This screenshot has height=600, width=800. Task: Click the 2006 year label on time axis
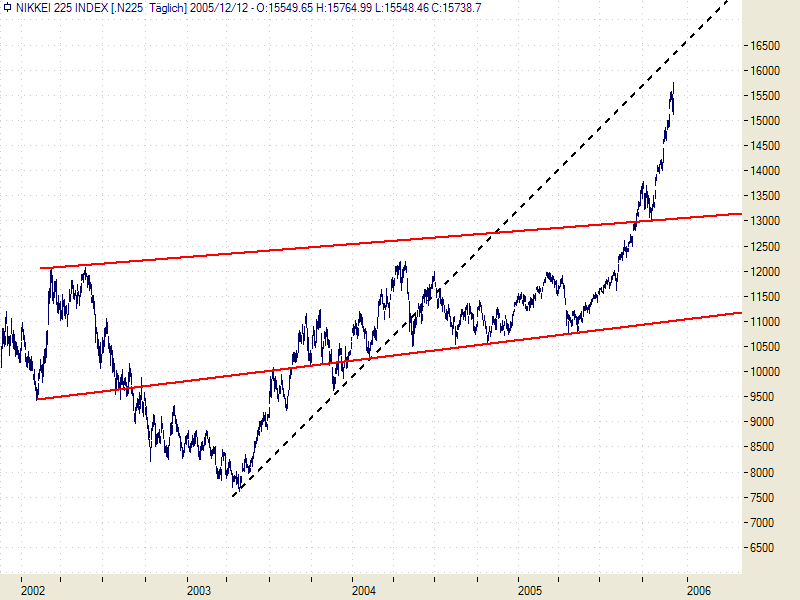(x=699, y=591)
